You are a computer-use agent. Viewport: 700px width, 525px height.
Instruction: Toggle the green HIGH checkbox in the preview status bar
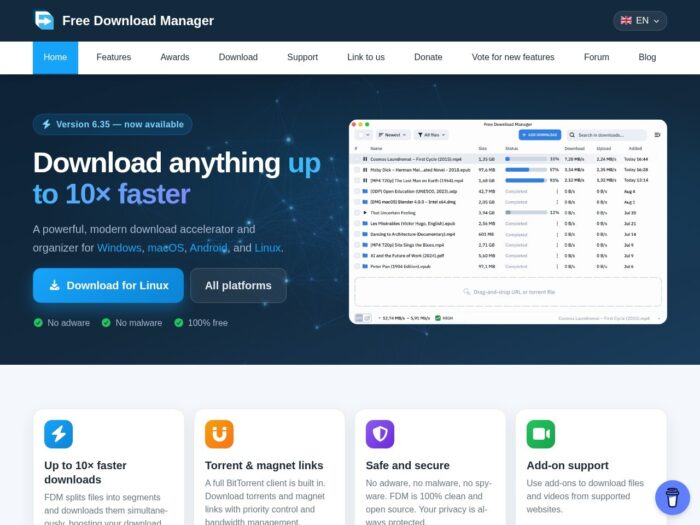coord(438,318)
